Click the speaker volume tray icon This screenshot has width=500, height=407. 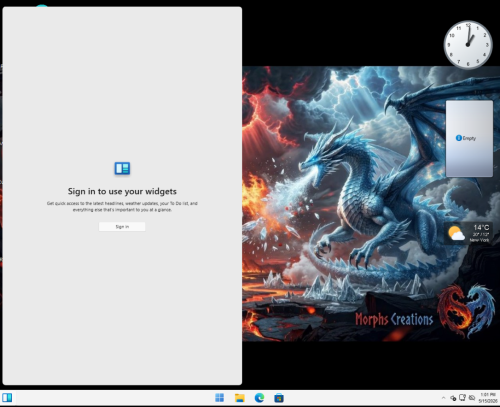[453, 398]
